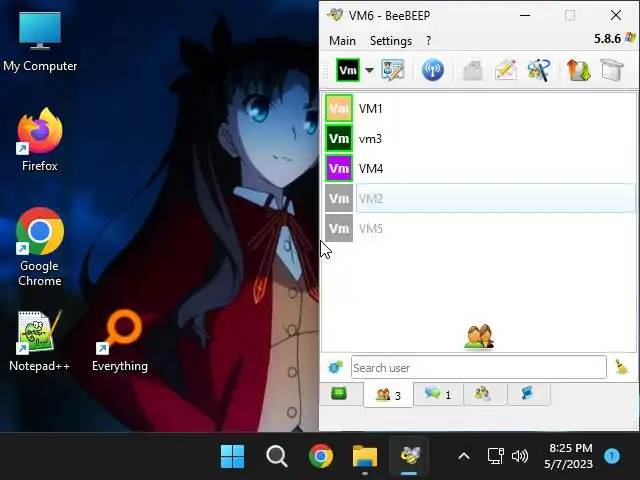Viewport: 640px width, 480px height.
Task: Click the write message pencil envelope icon
Action: tap(506, 70)
